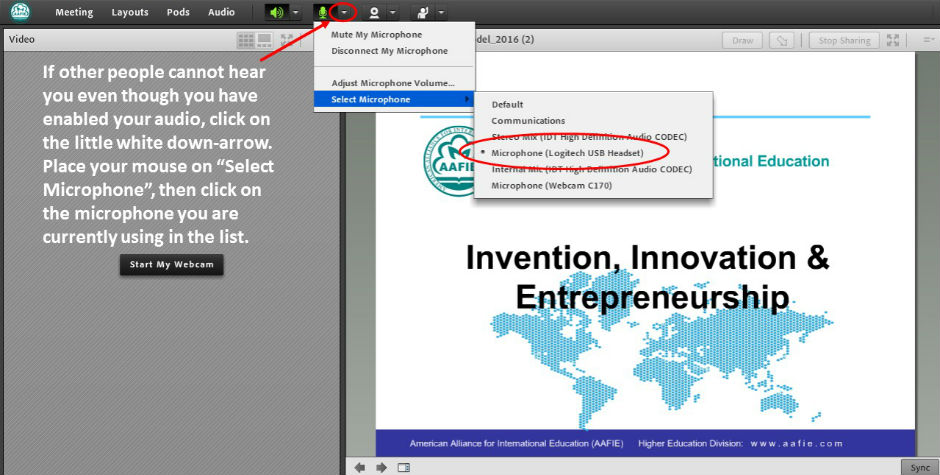Open the Meeting menu
The width and height of the screenshot is (940, 475).
click(x=74, y=12)
